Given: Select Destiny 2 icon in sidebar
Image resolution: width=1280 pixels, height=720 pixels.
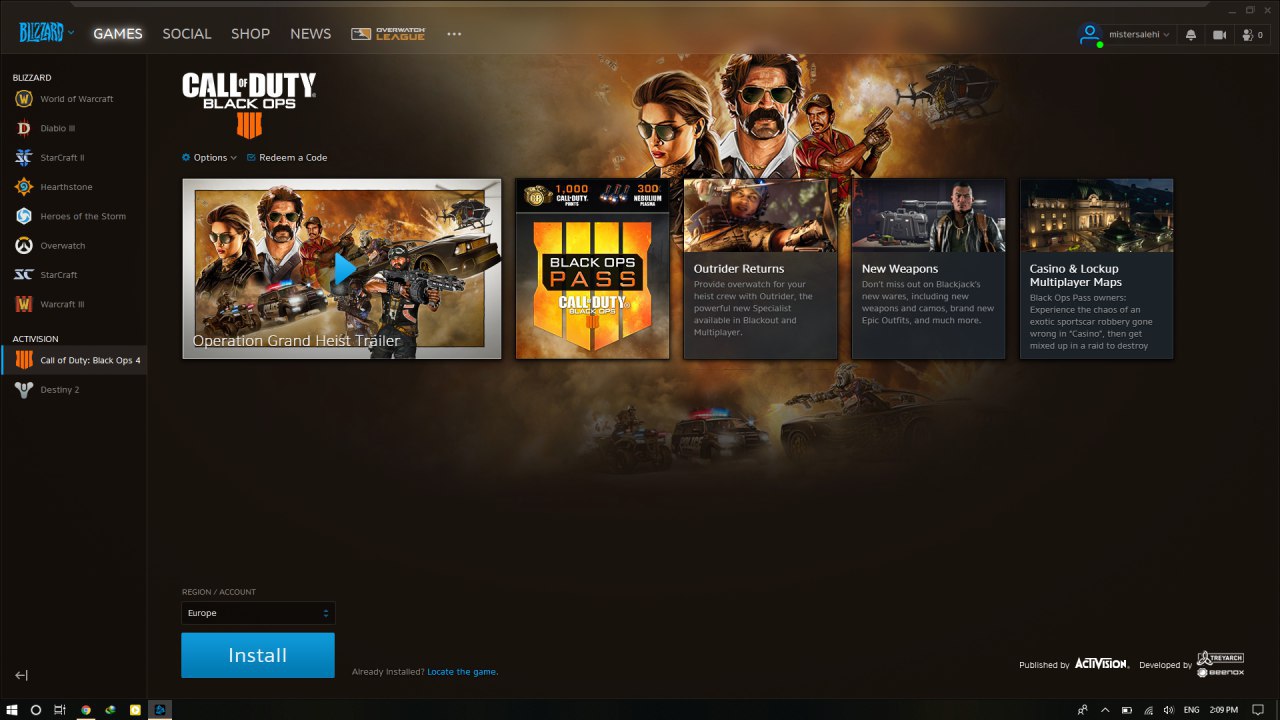Looking at the screenshot, I should pyautogui.click(x=24, y=389).
